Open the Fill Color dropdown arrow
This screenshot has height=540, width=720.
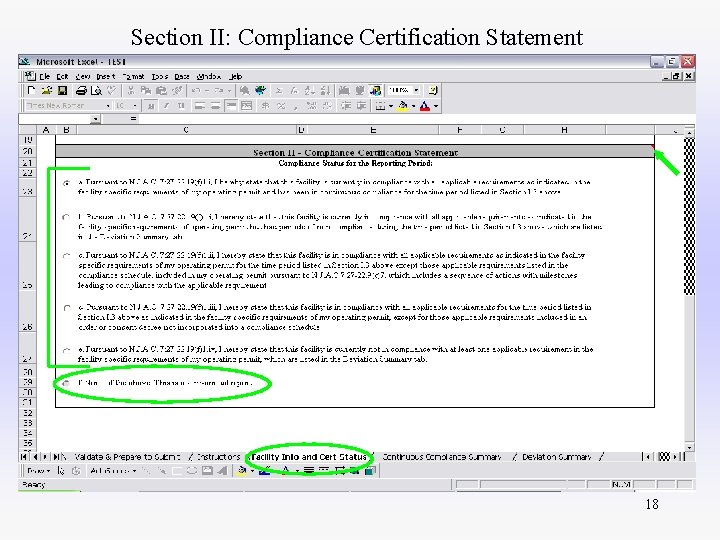(413, 106)
